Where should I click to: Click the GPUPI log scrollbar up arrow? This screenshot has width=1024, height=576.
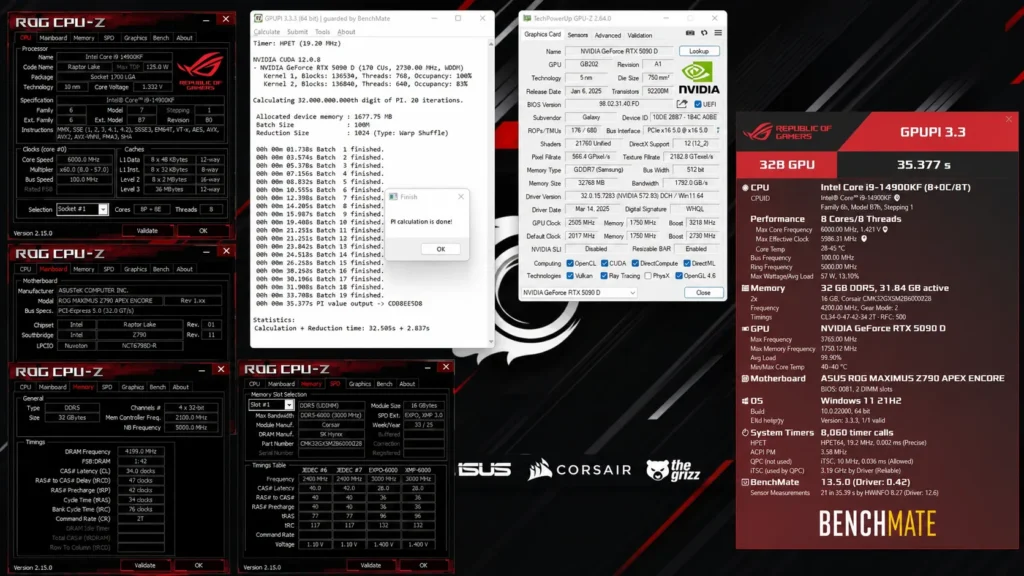tap(490, 43)
